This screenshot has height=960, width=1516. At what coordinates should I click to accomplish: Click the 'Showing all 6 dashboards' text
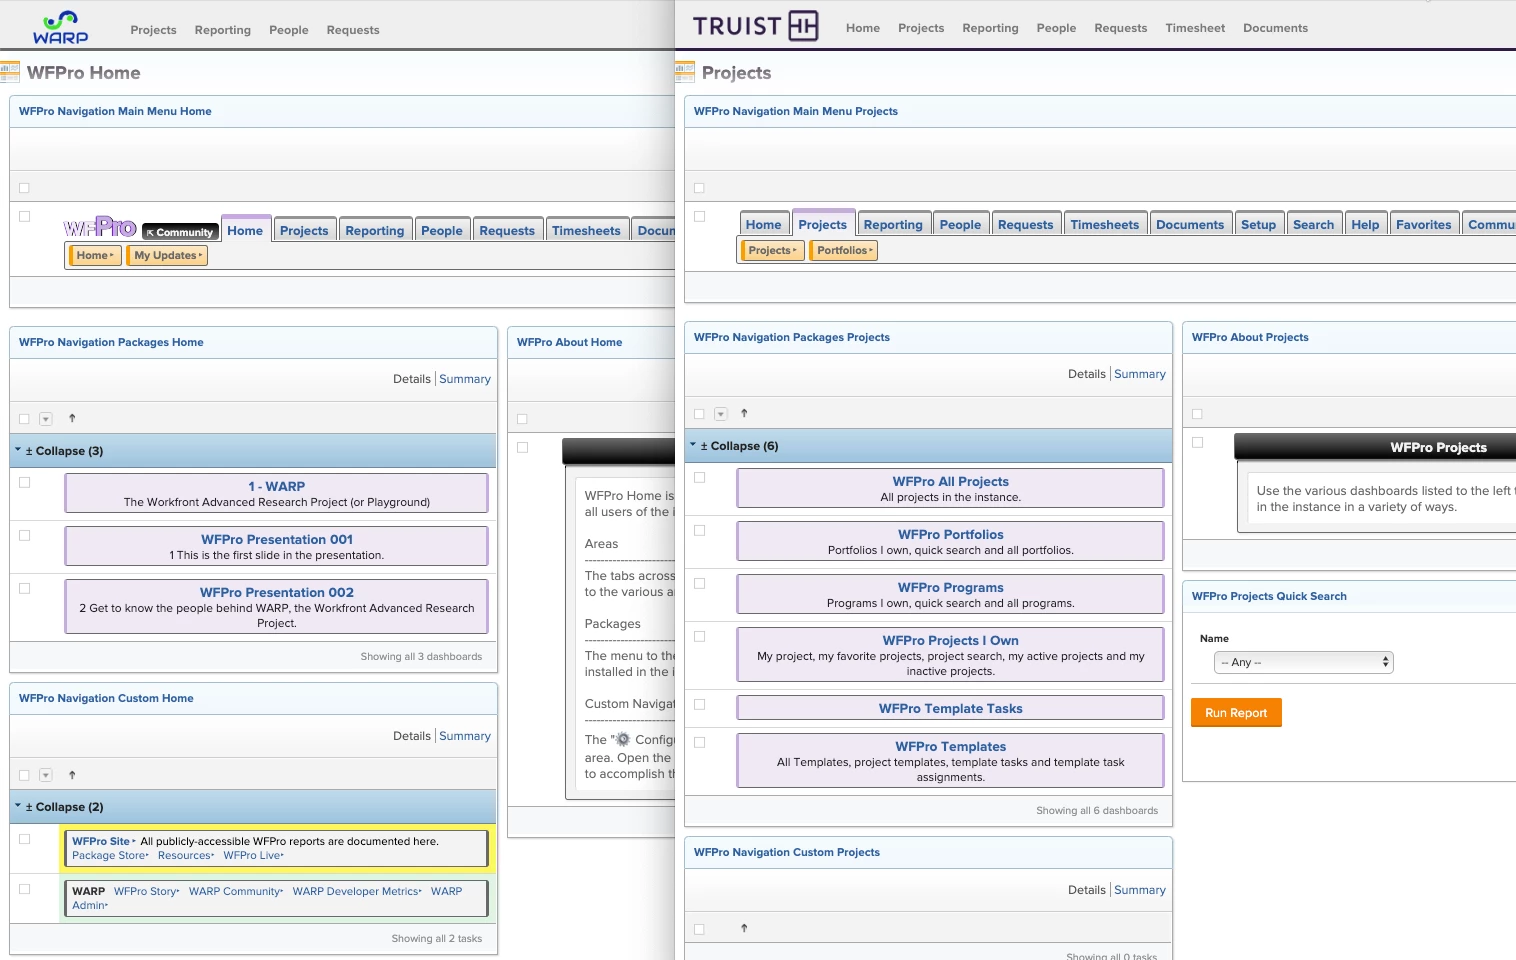pyautogui.click(x=1097, y=811)
